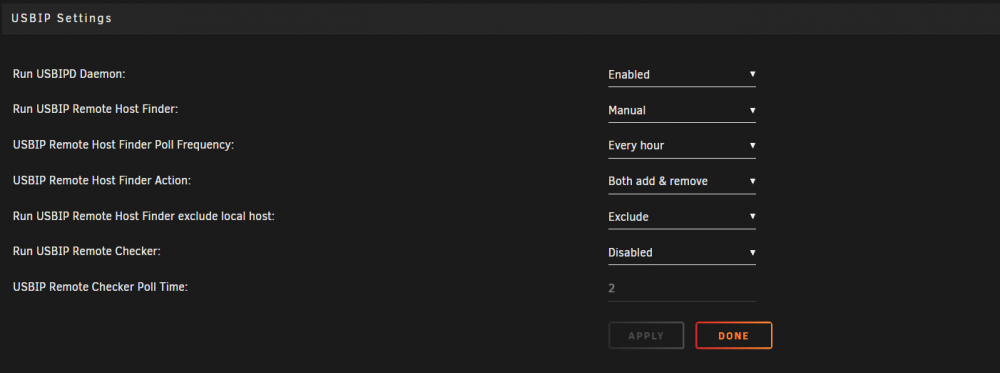Image resolution: width=1000 pixels, height=373 pixels.
Task: Open the Run USBIP Remote Checker dropdown showing Disabled
Action: point(682,252)
